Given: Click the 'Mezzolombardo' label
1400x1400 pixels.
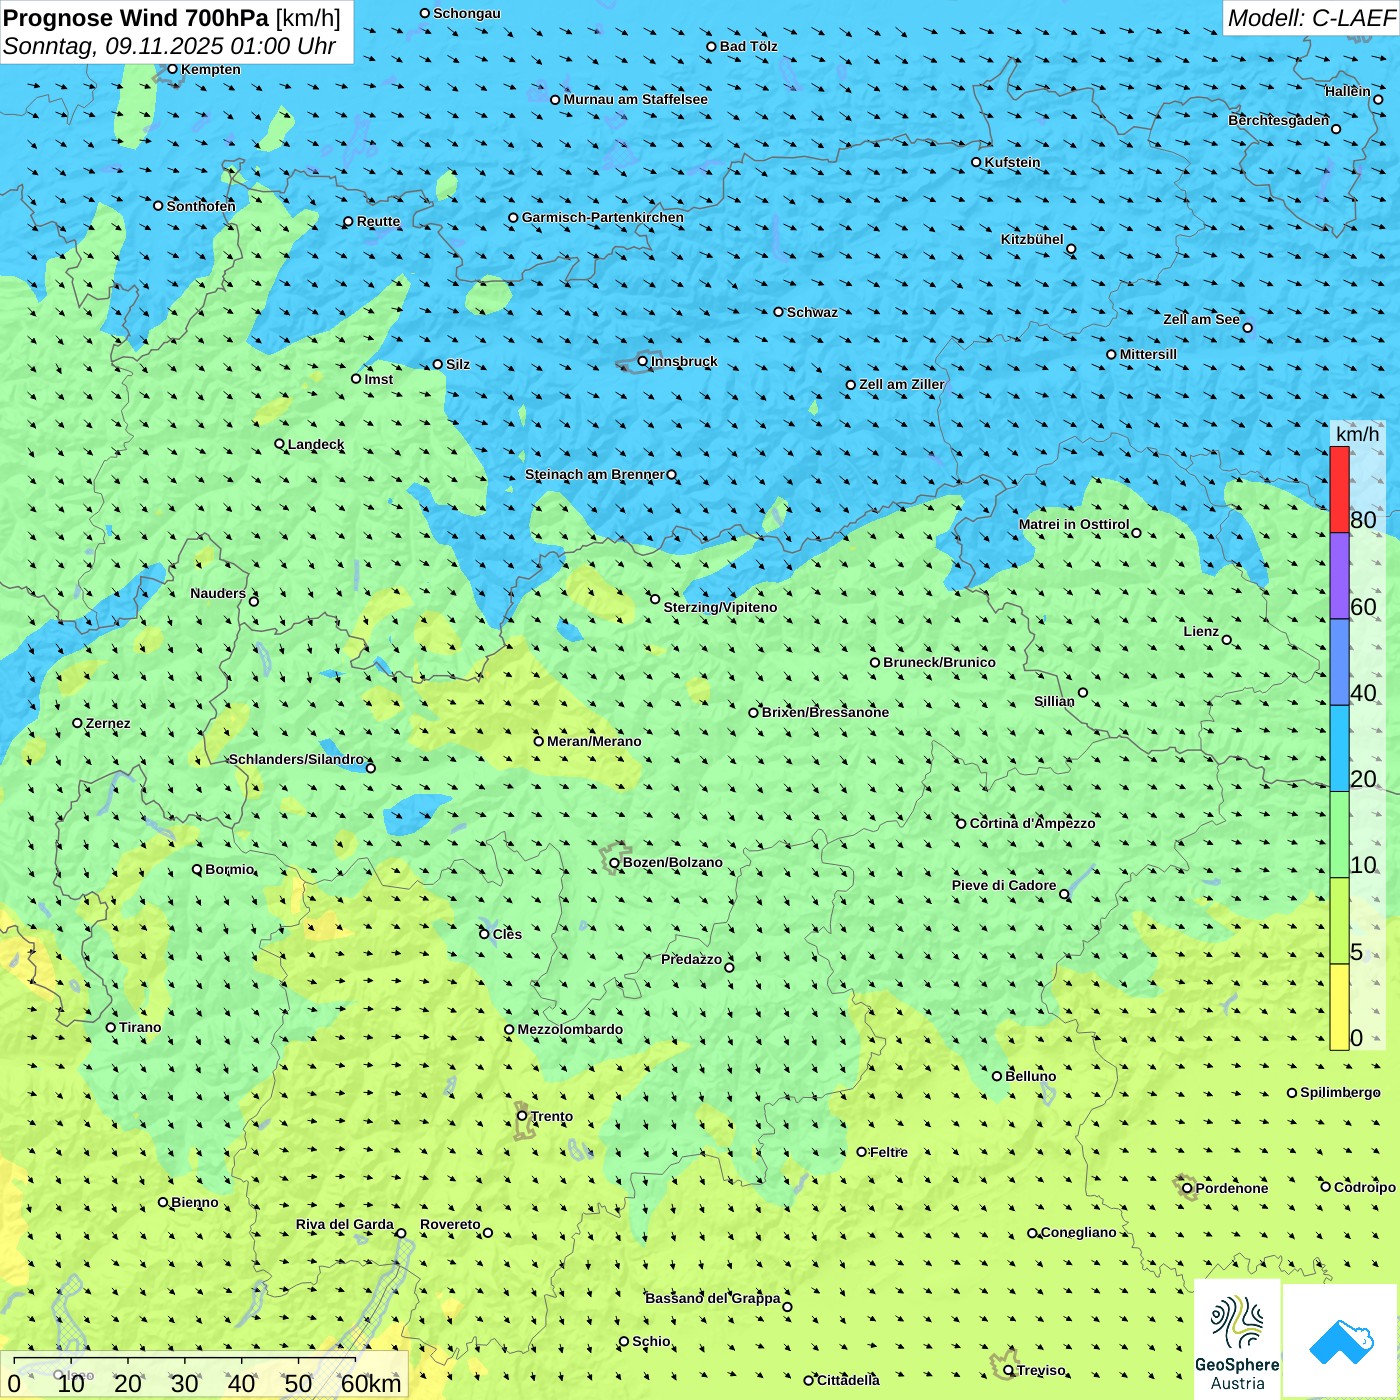Looking at the screenshot, I should (x=570, y=1029).
